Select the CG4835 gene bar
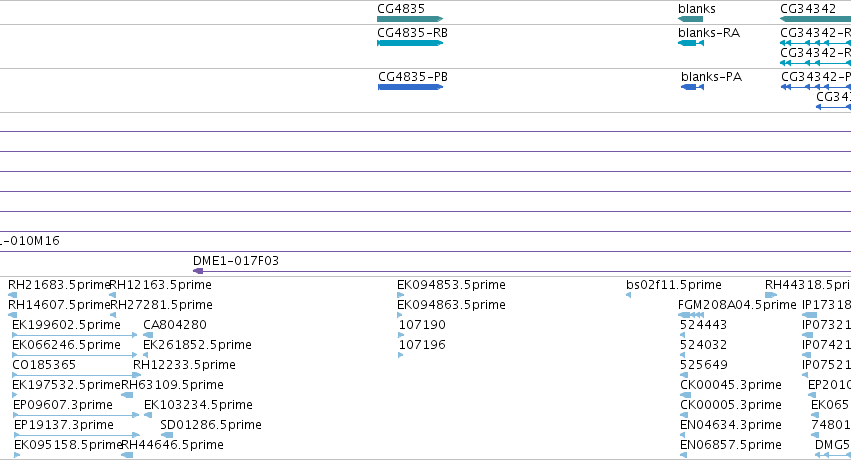 pyautogui.click(x=410, y=19)
